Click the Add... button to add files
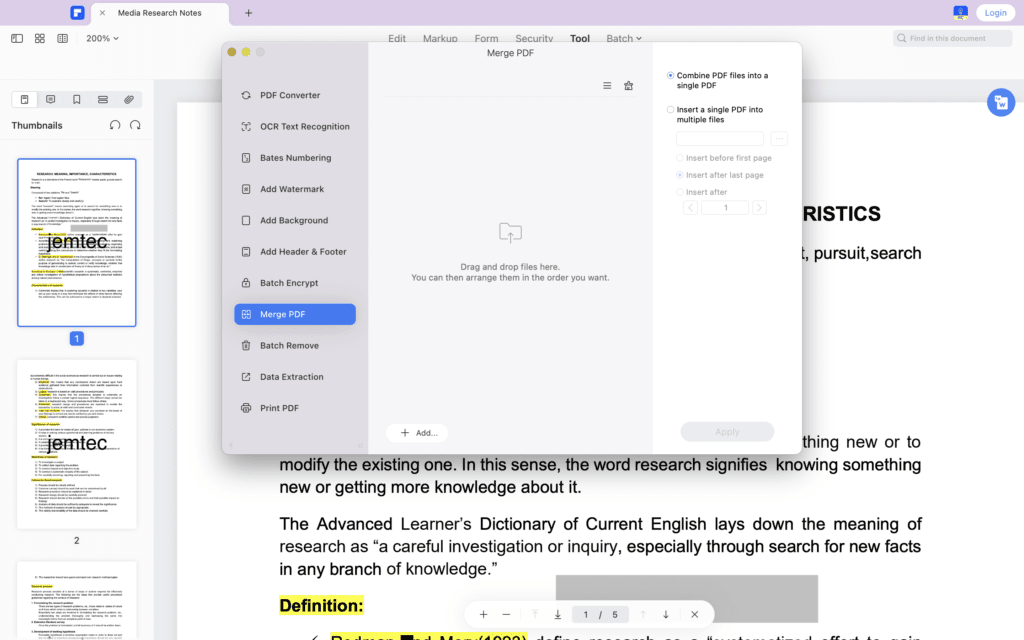Screen dimensions: 1024x640 pos(417,432)
